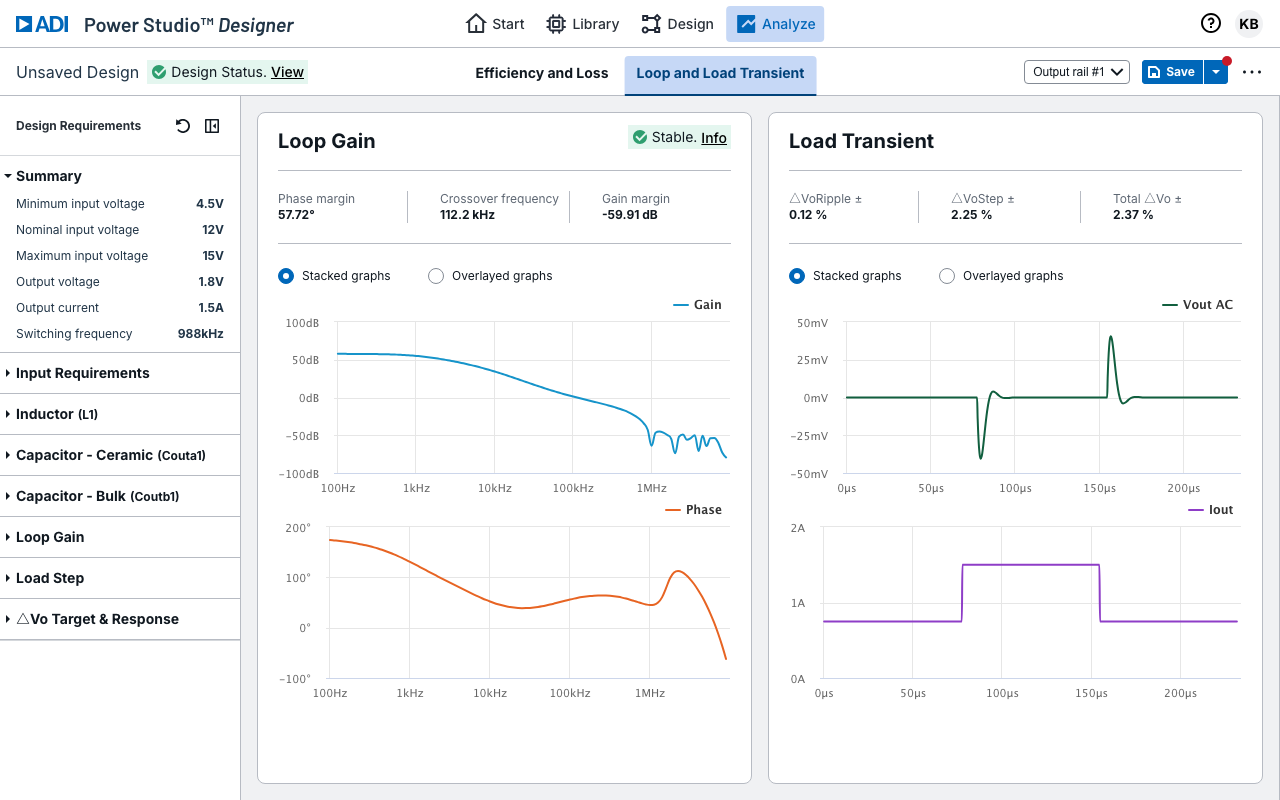The height and width of the screenshot is (800, 1280).
Task: Expand the △Vo Target & Response section
Action: point(120,619)
